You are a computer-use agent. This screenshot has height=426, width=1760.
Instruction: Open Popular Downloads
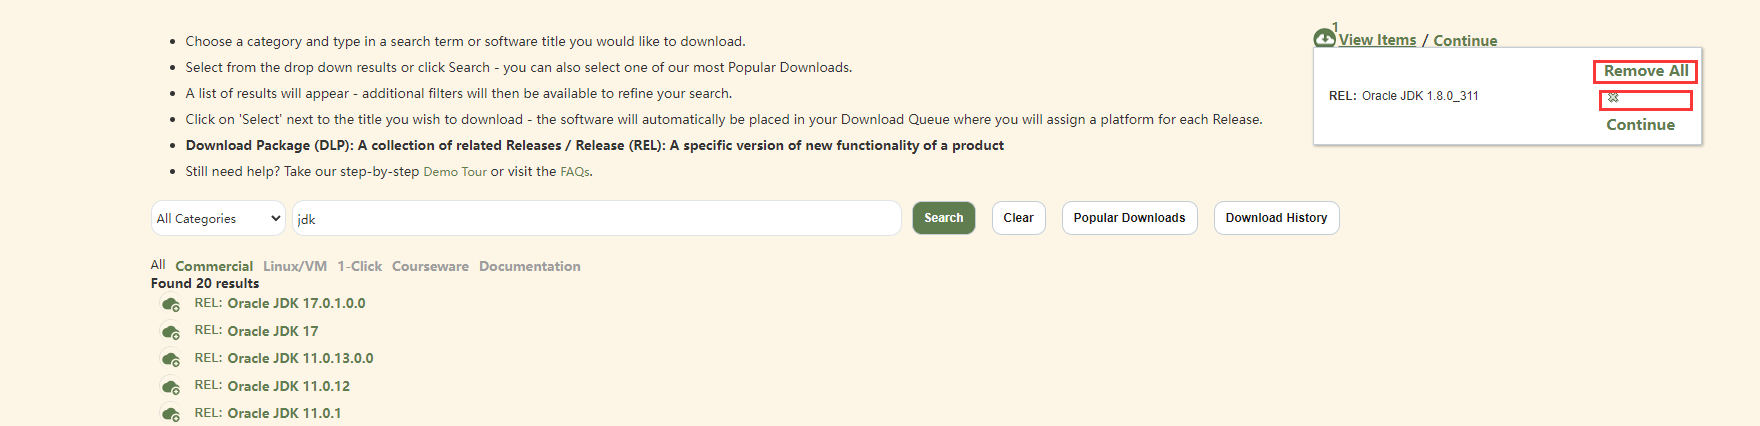(1129, 218)
